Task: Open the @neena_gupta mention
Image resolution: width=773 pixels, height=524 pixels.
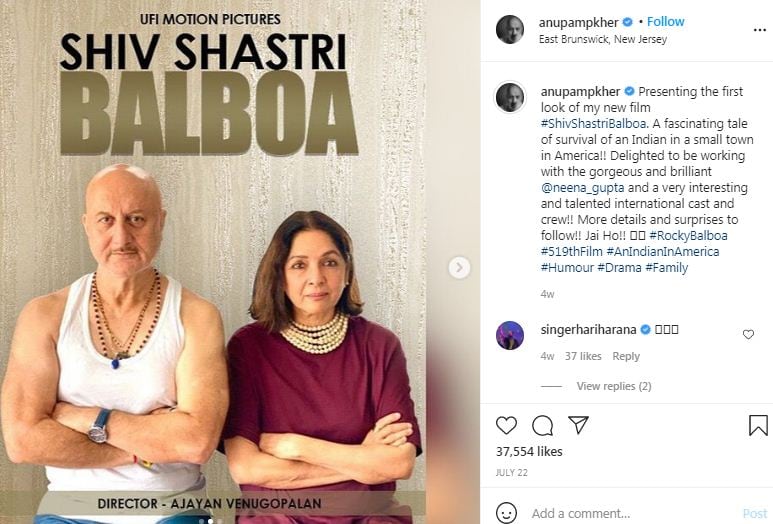Action: (x=582, y=188)
